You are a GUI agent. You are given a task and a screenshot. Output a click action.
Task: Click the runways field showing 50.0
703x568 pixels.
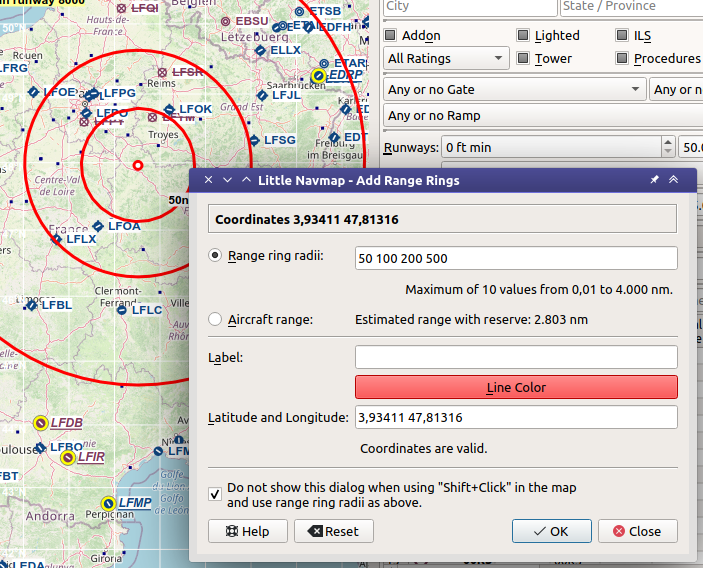point(691,147)
